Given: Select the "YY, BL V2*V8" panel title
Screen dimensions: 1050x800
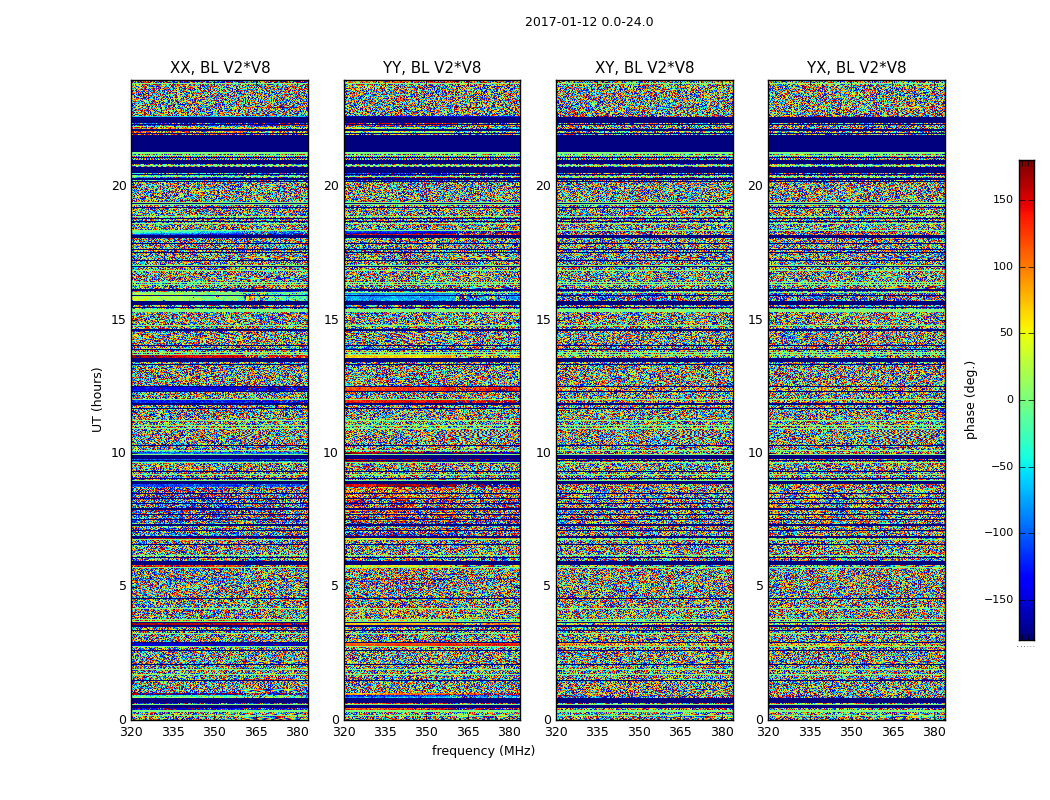Looking at the screenshot, I should (x=432, y=68).
